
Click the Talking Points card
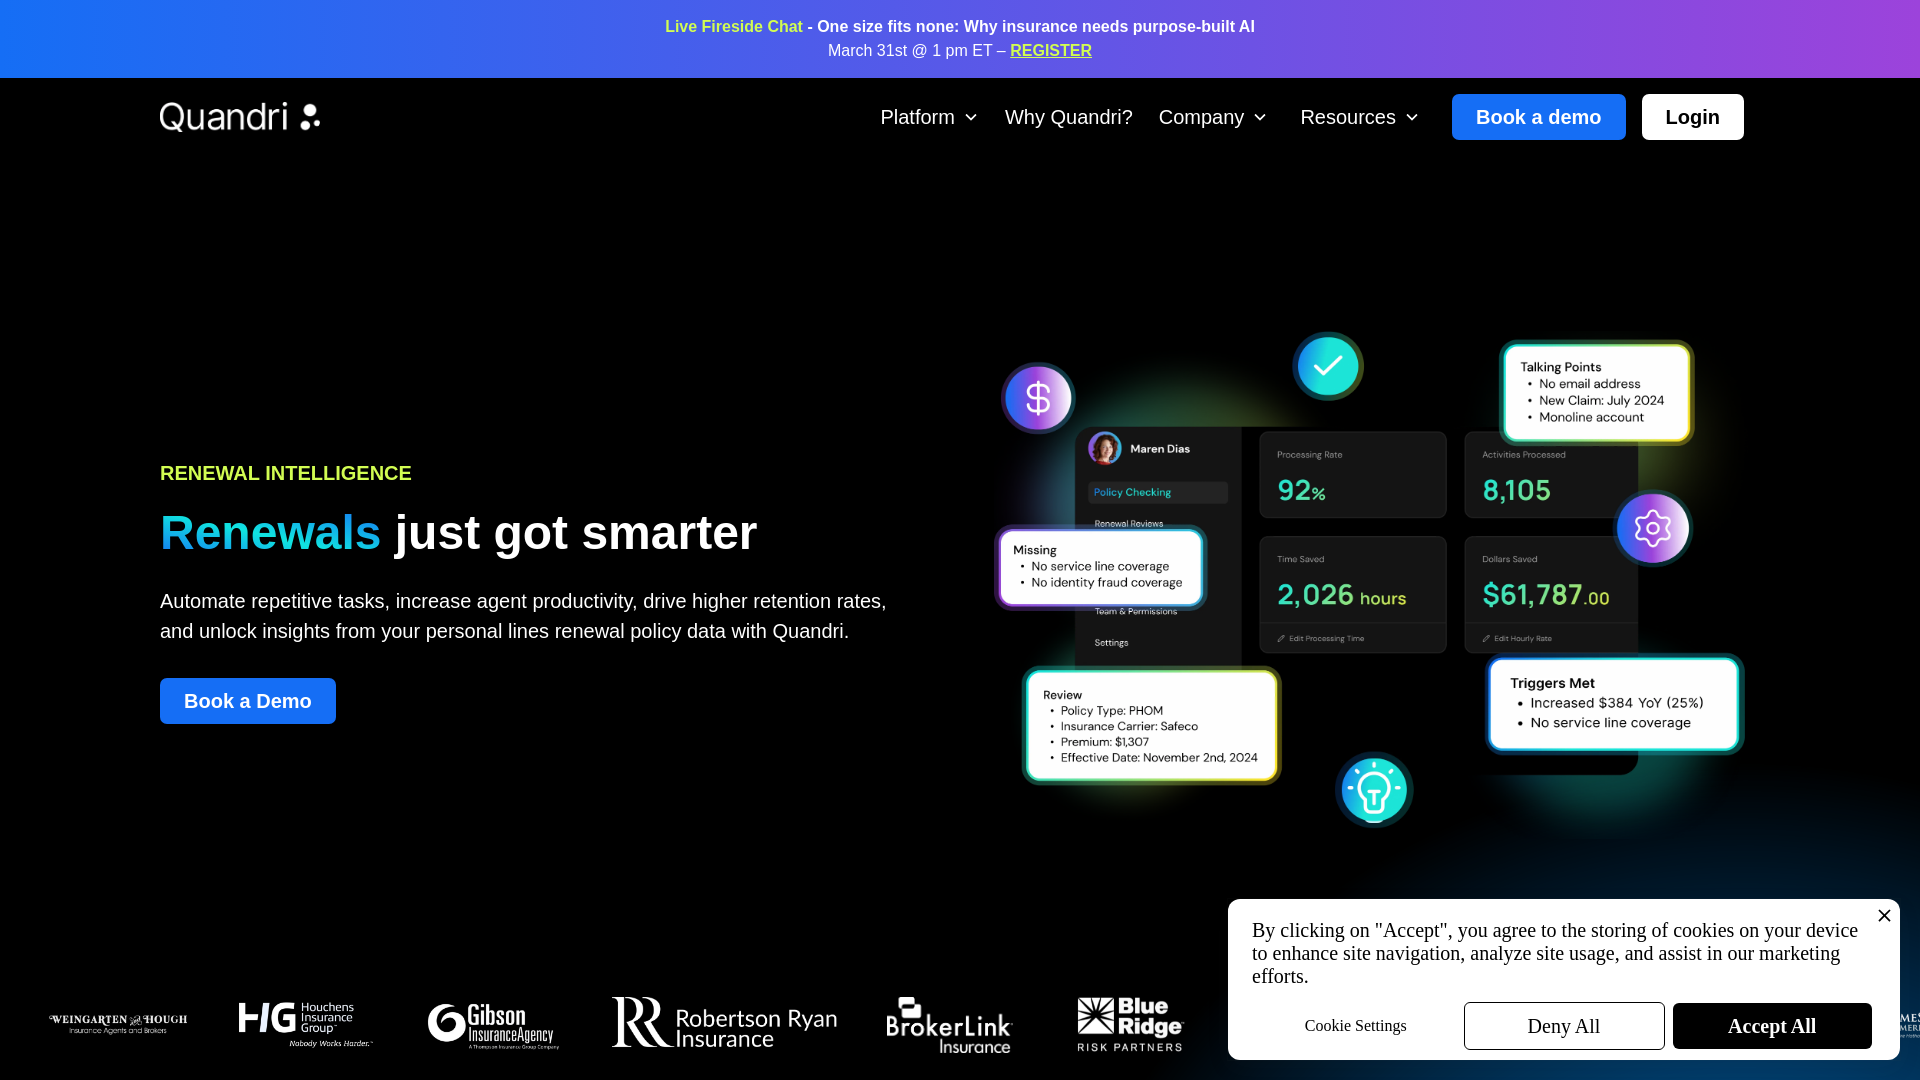tap(1597, 392)
